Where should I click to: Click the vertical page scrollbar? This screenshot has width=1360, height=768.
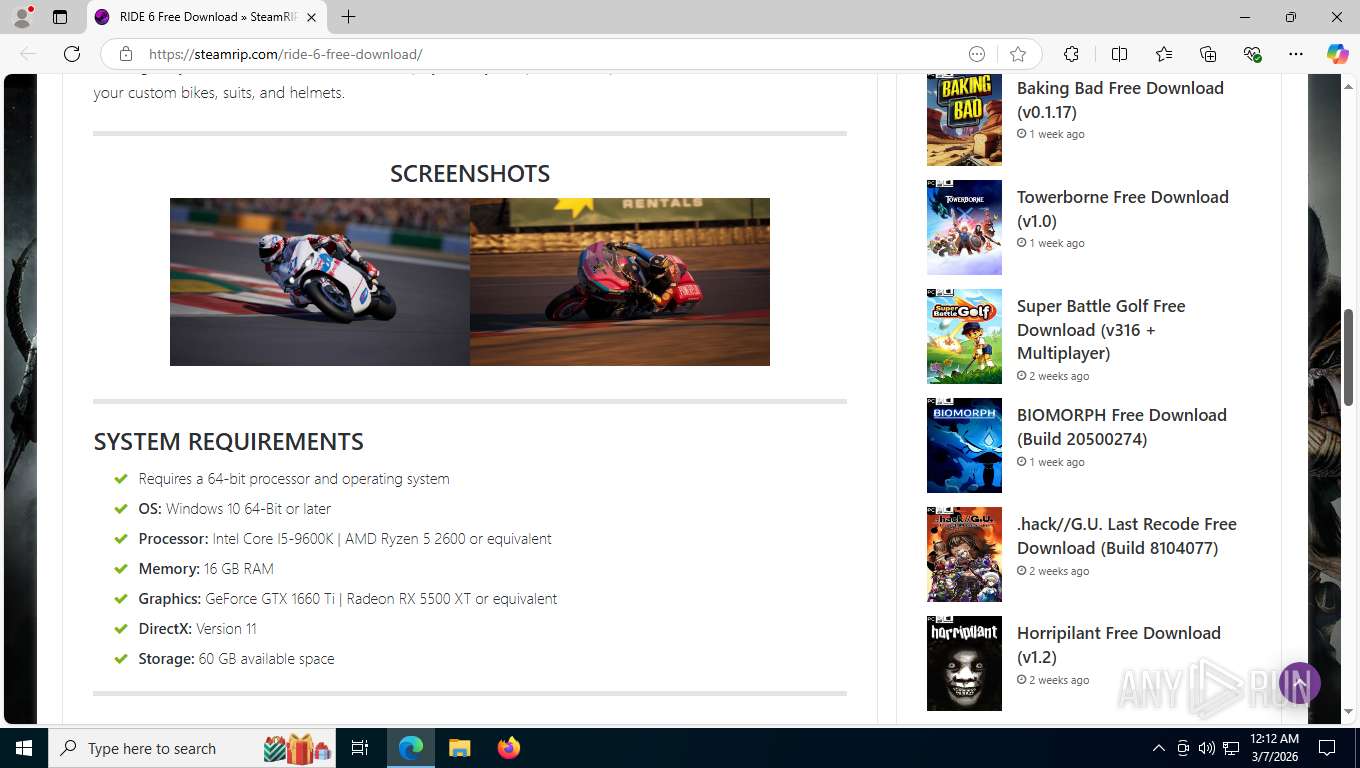(x=1349, y=356)
